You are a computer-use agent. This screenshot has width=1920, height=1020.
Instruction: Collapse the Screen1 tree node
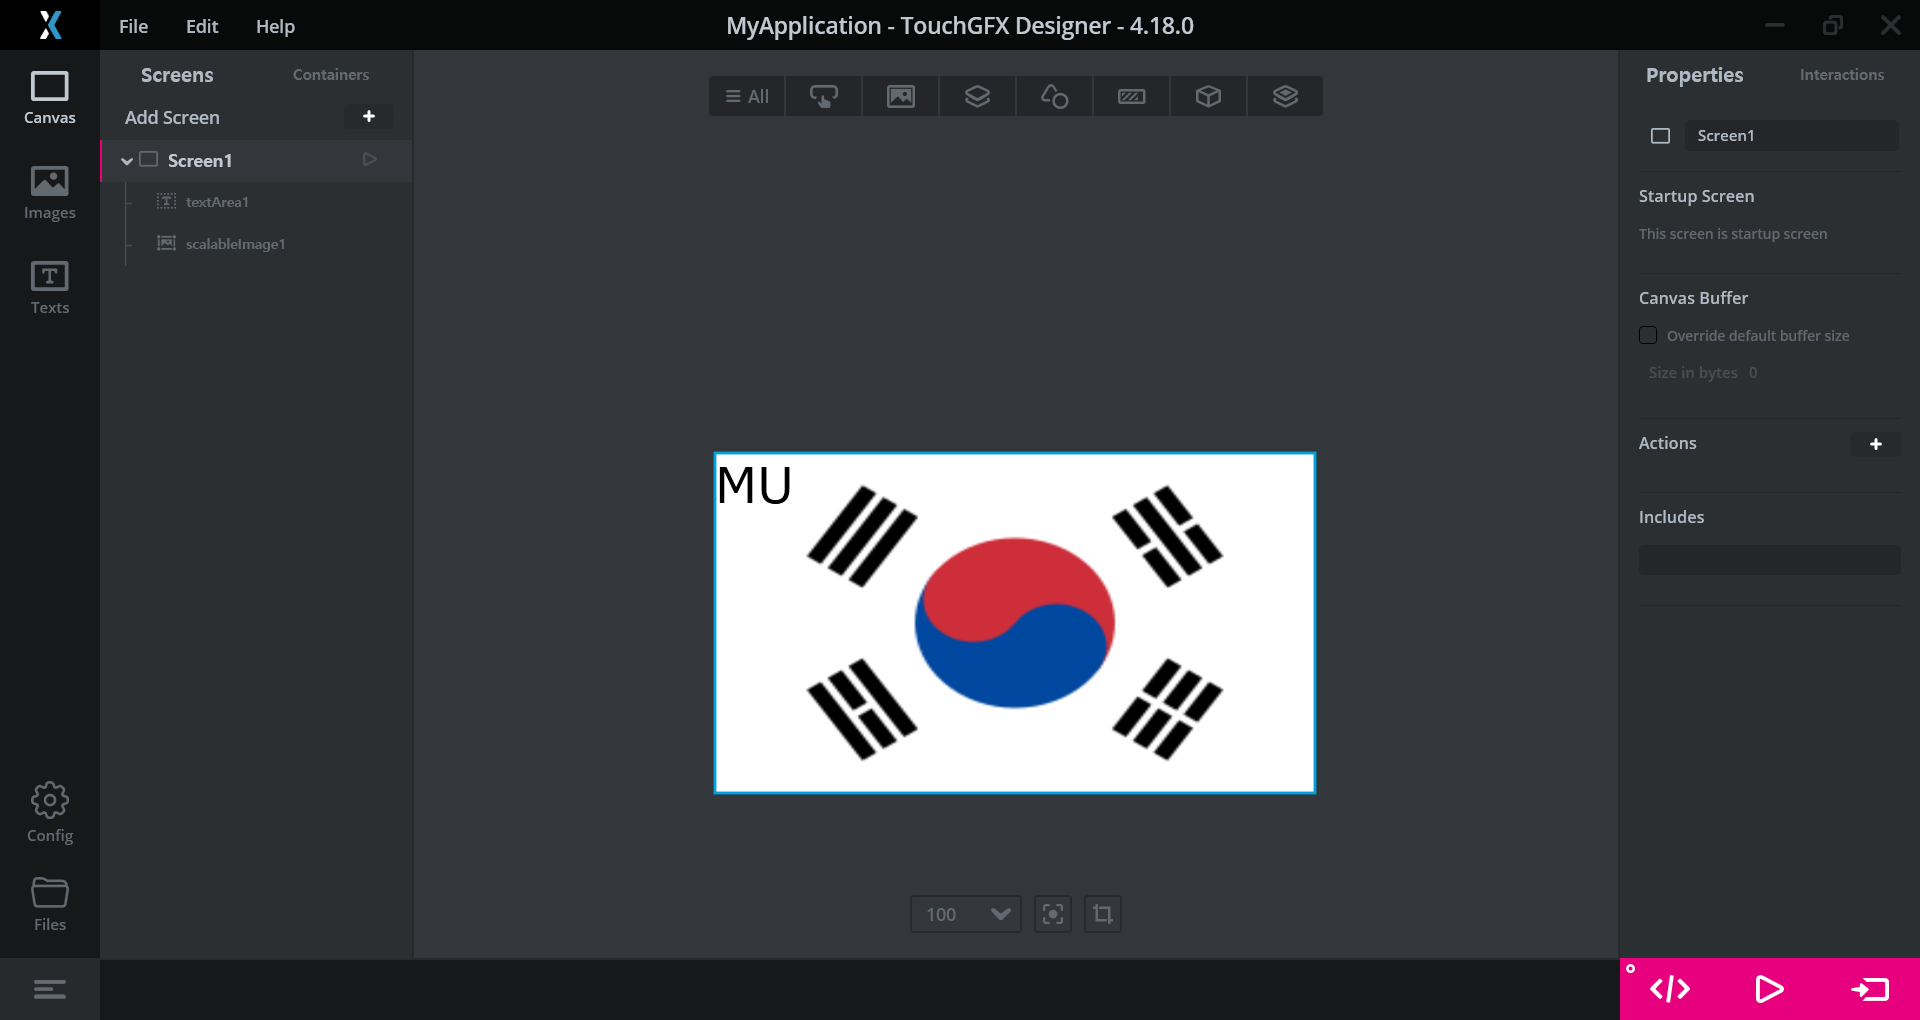point(127,161)
